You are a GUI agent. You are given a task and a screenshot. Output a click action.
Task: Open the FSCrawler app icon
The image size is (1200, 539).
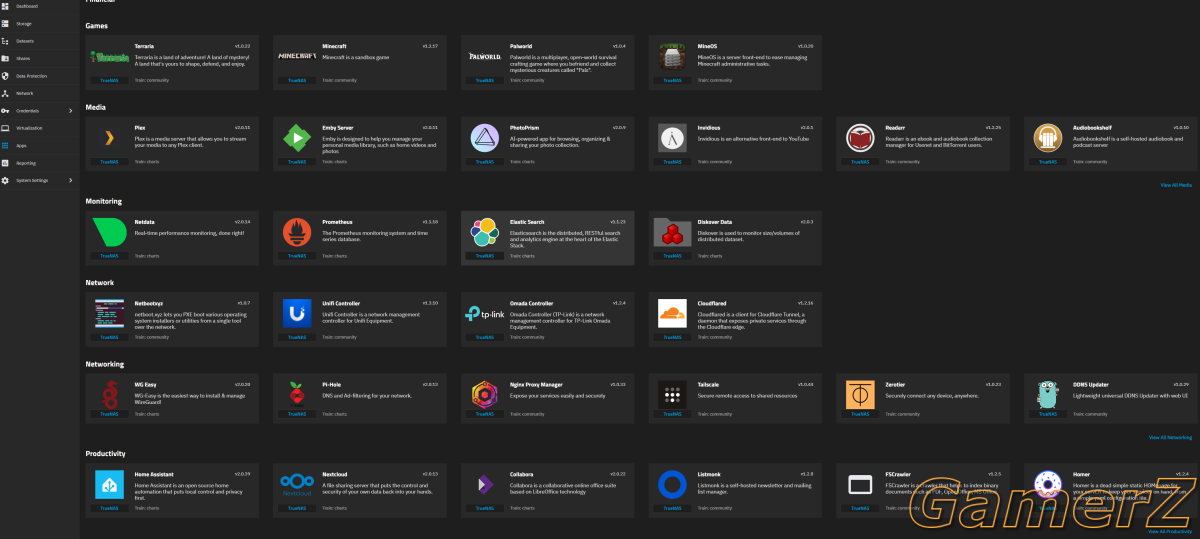tap(861, 485)
